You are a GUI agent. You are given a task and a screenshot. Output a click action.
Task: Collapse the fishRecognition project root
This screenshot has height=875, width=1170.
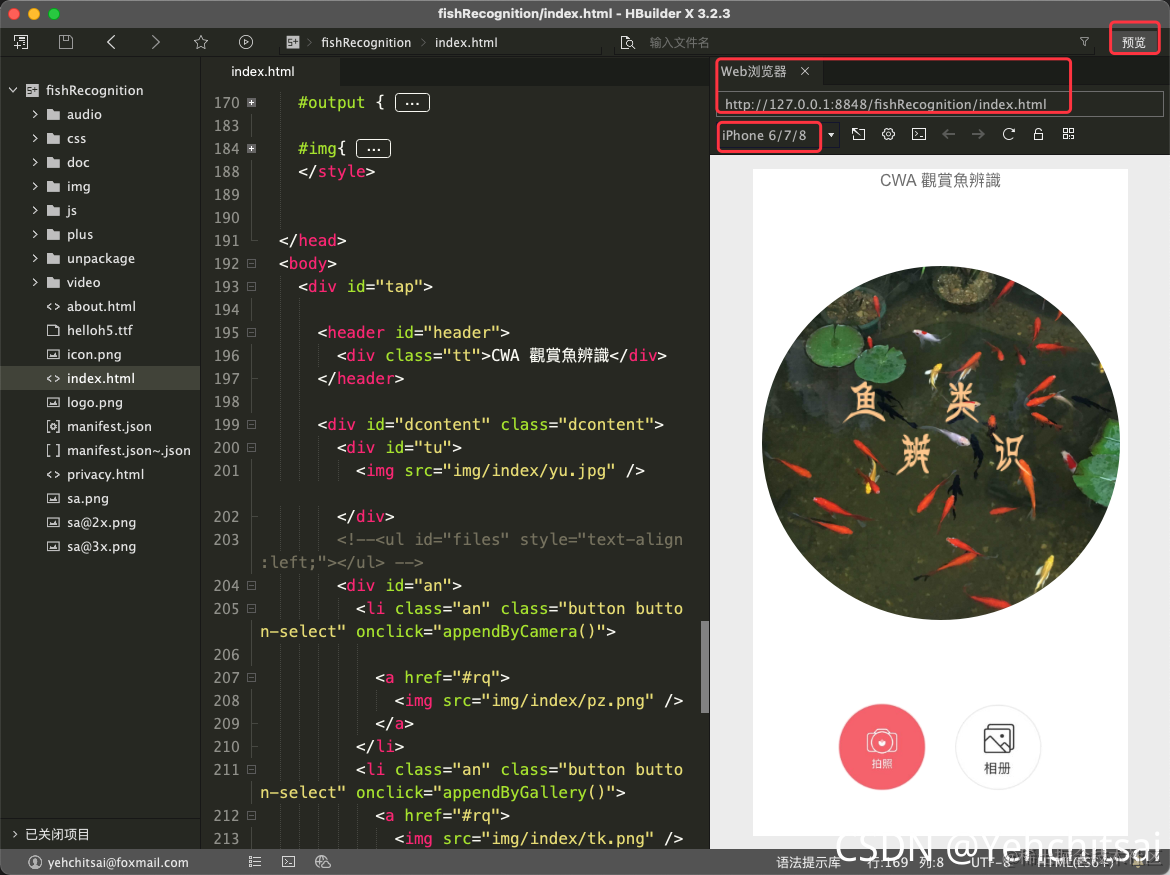(x=13, y=90)
